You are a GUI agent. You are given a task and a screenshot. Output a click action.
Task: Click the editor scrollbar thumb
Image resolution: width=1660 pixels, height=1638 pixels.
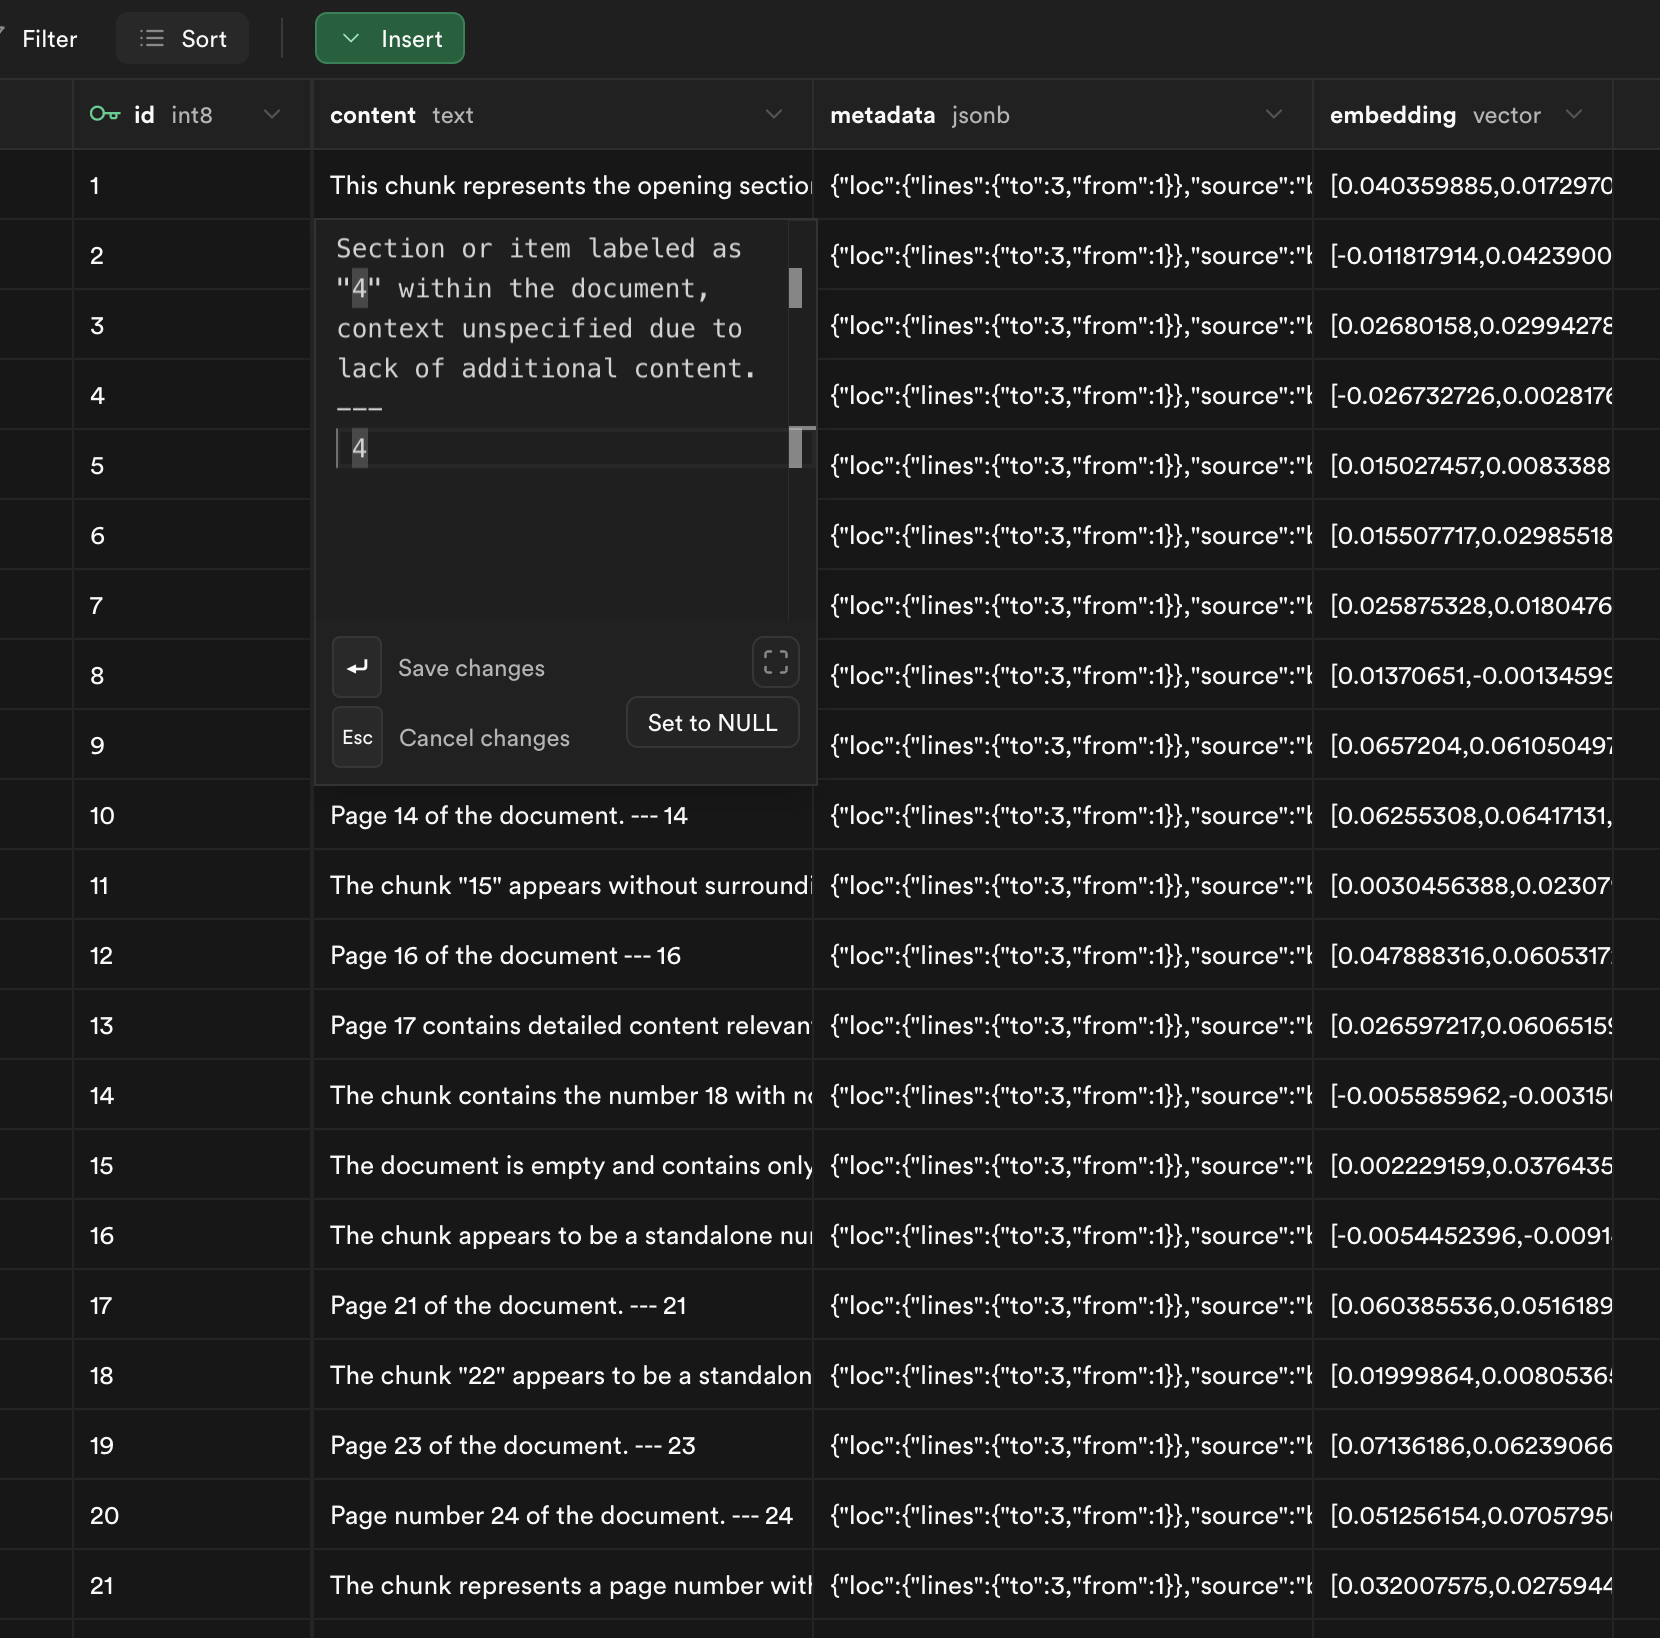795,288
